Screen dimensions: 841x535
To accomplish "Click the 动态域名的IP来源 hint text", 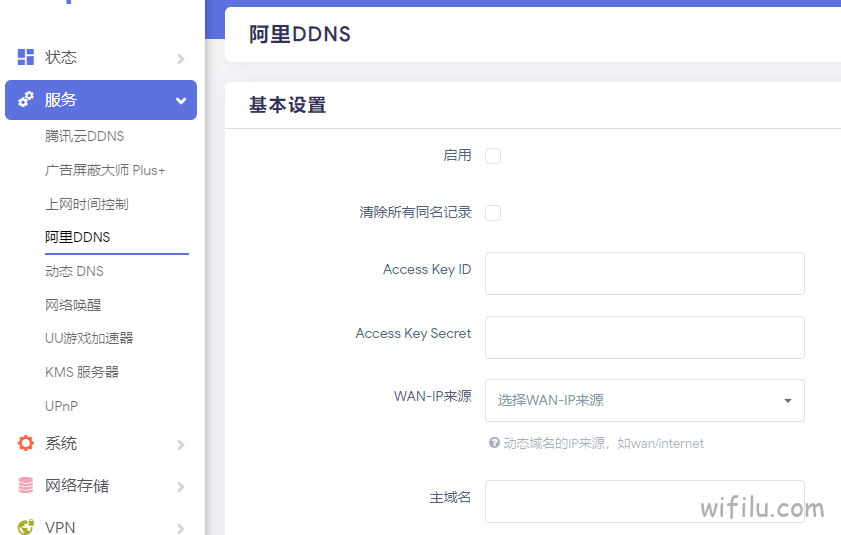I will (603, 443).
